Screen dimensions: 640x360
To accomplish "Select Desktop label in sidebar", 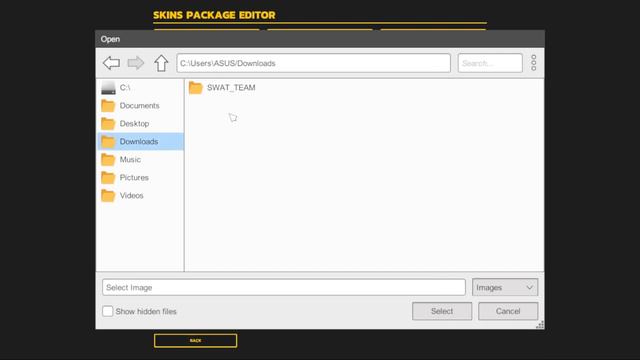I will click(134, 124).
